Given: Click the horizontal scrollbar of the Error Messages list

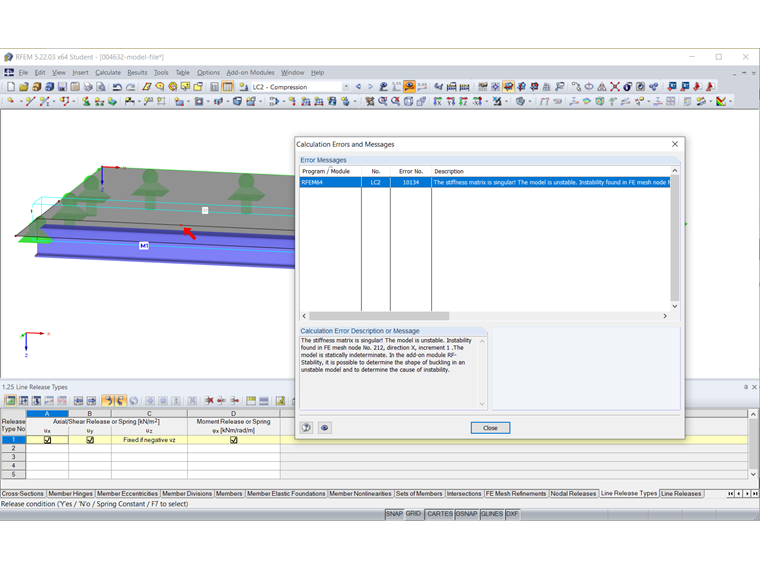Looking at the screenshot, I should click(379, 316).
